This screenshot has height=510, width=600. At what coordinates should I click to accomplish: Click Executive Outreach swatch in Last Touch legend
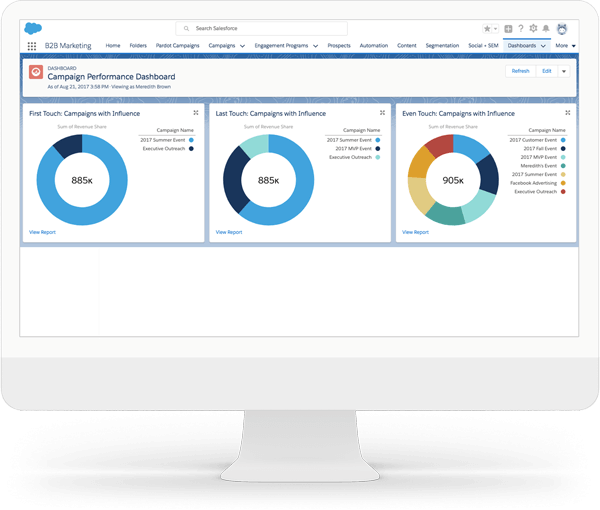point(378,157)
